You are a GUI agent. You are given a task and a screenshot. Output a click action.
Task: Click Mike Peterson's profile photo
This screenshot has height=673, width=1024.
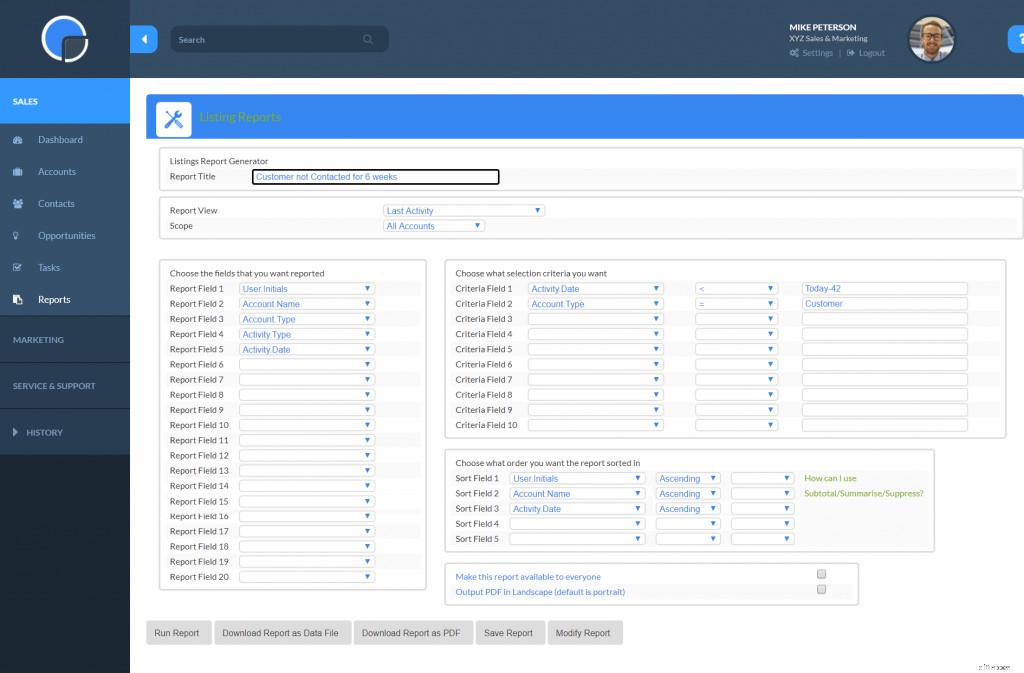click(931, 39)
